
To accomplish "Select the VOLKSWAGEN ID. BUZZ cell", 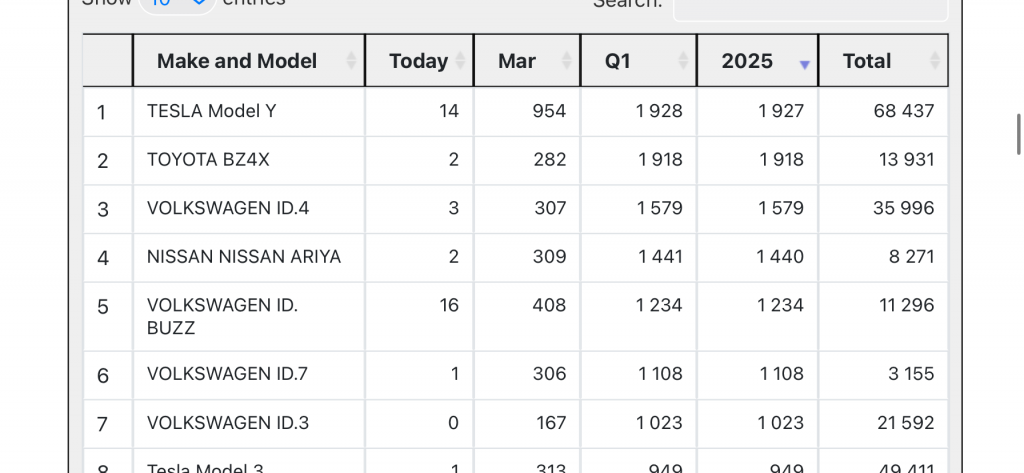I will click(222, 316).
